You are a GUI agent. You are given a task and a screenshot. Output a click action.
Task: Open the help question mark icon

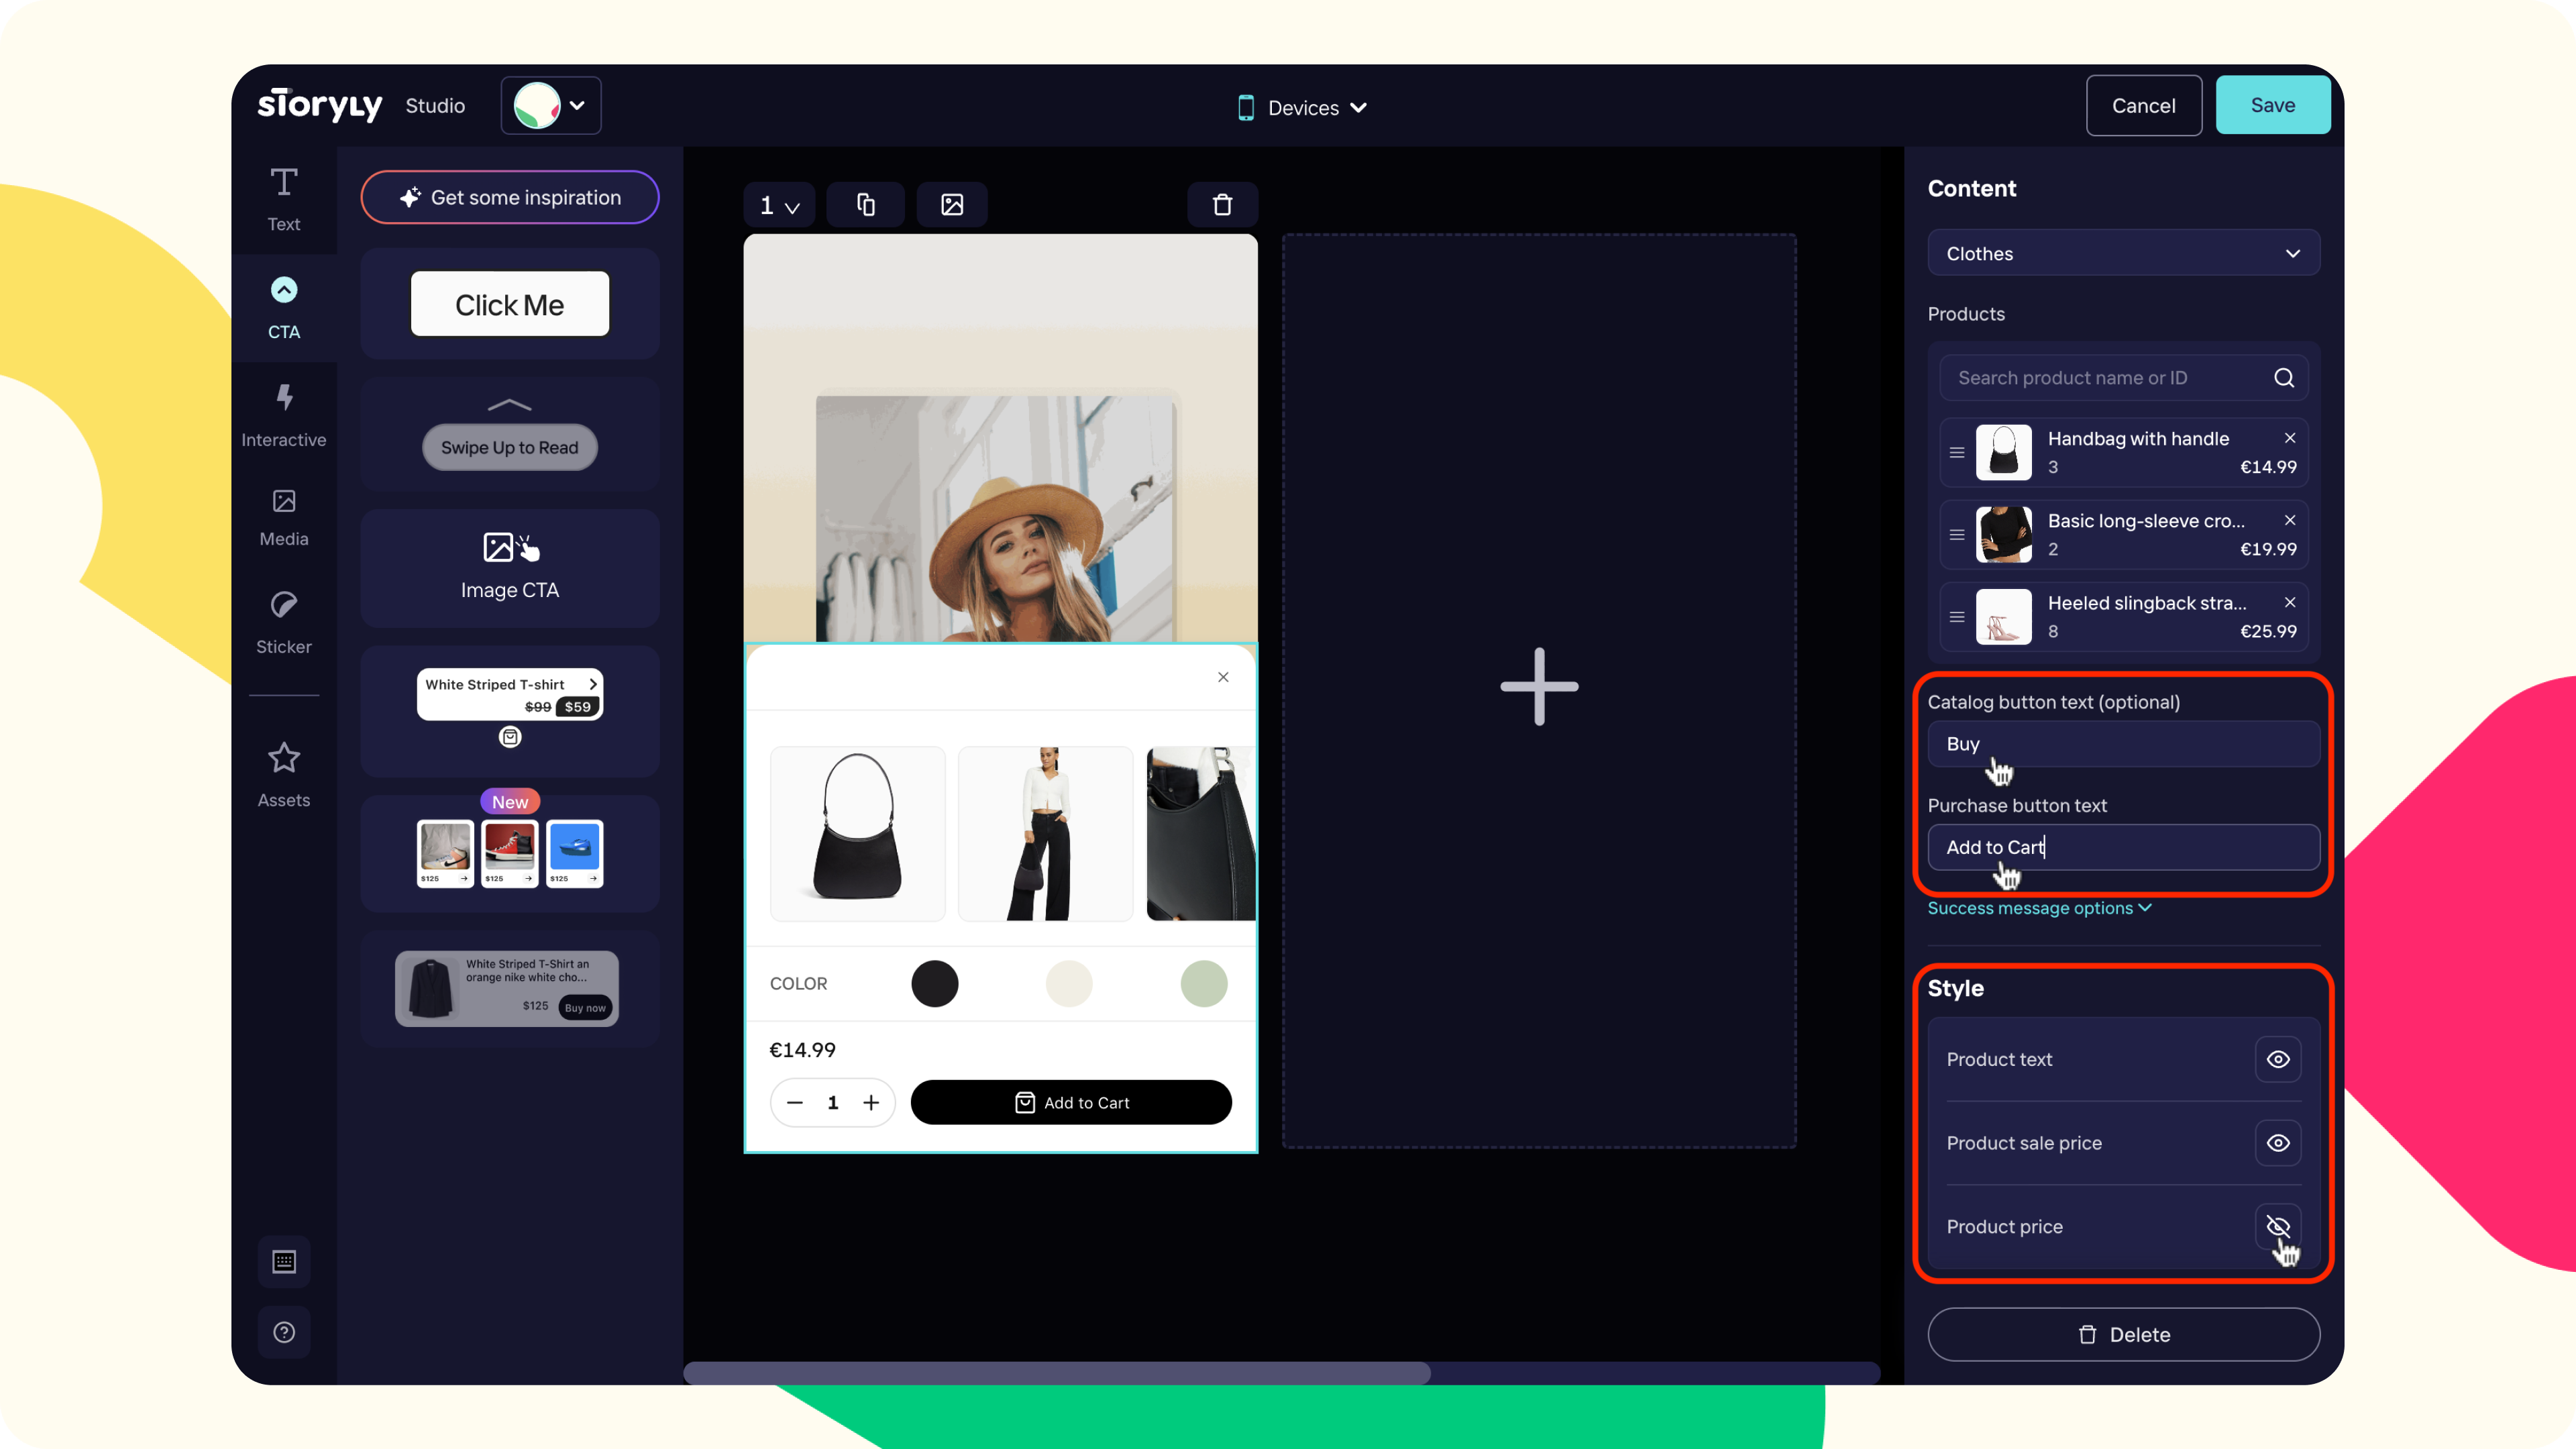[x=284, y=1332]
